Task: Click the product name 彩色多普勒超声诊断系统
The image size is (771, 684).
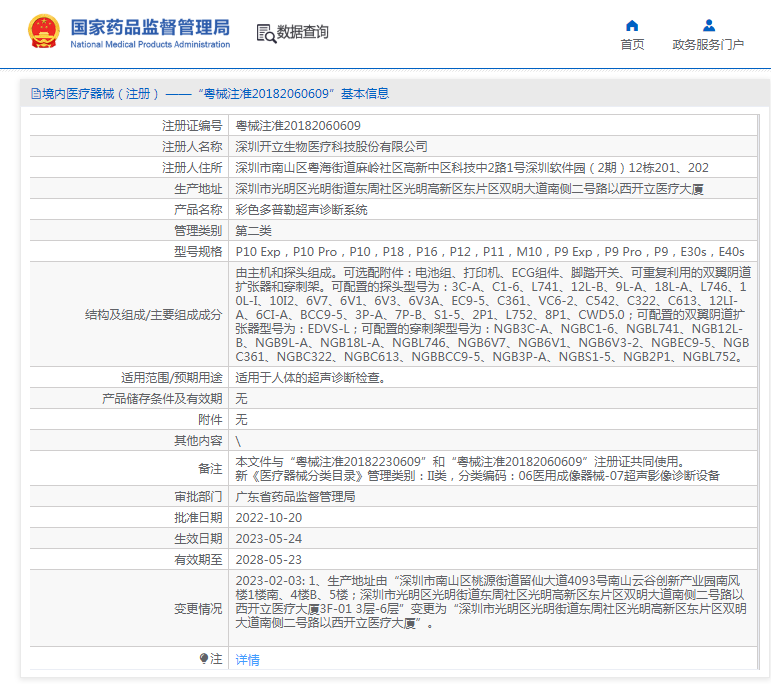Action: 301,210
